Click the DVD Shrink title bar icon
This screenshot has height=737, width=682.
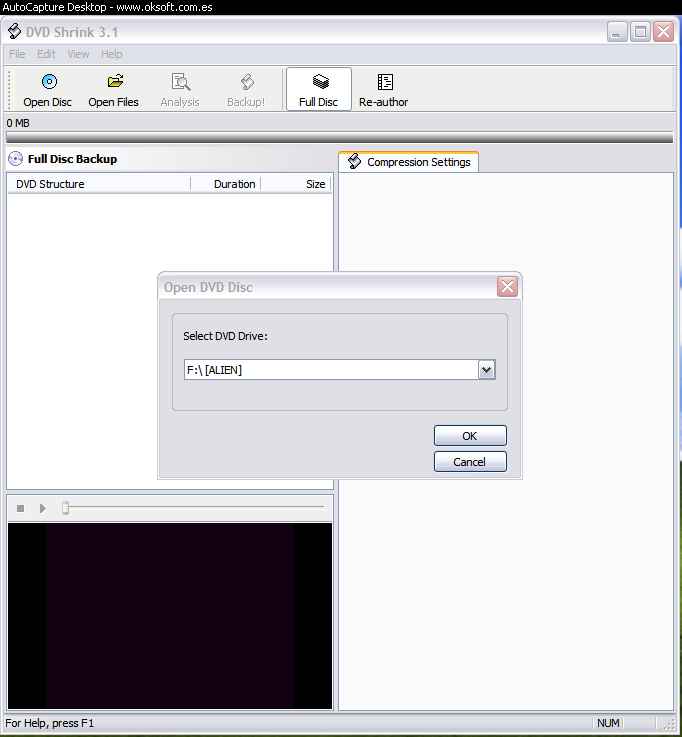tap(15, 31)
